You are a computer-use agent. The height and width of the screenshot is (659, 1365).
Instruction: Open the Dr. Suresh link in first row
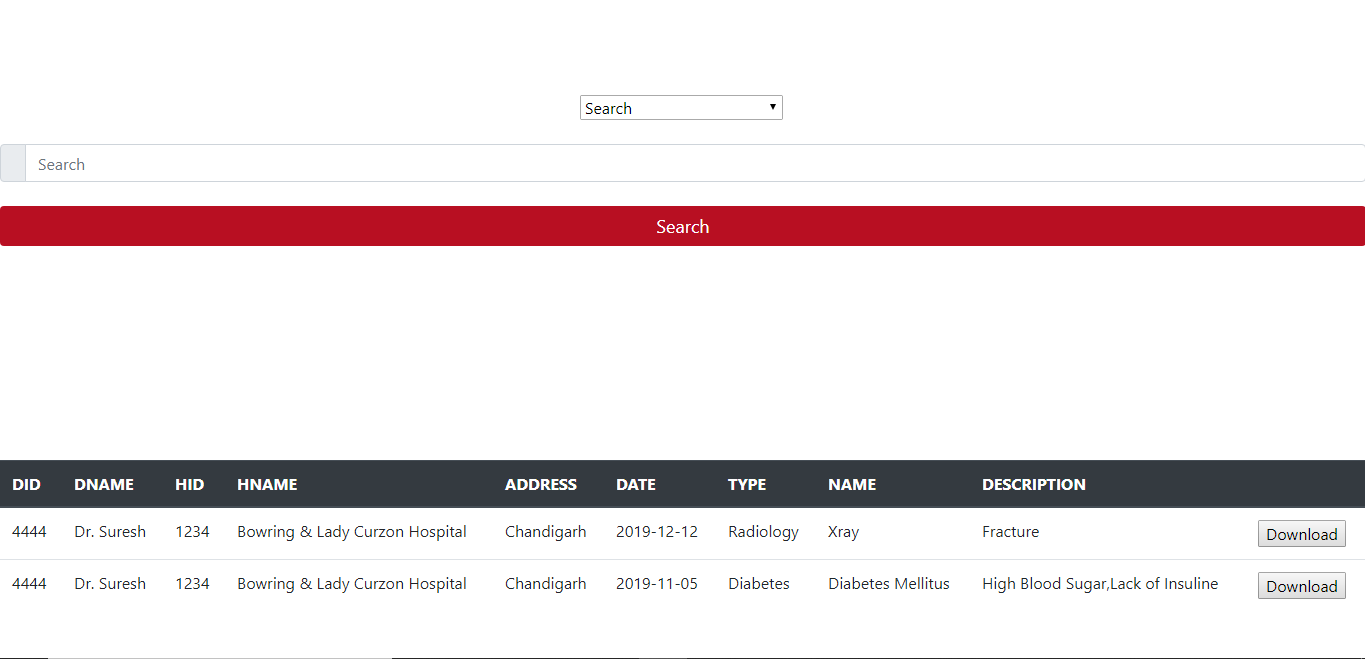click(x=110, y=531)
